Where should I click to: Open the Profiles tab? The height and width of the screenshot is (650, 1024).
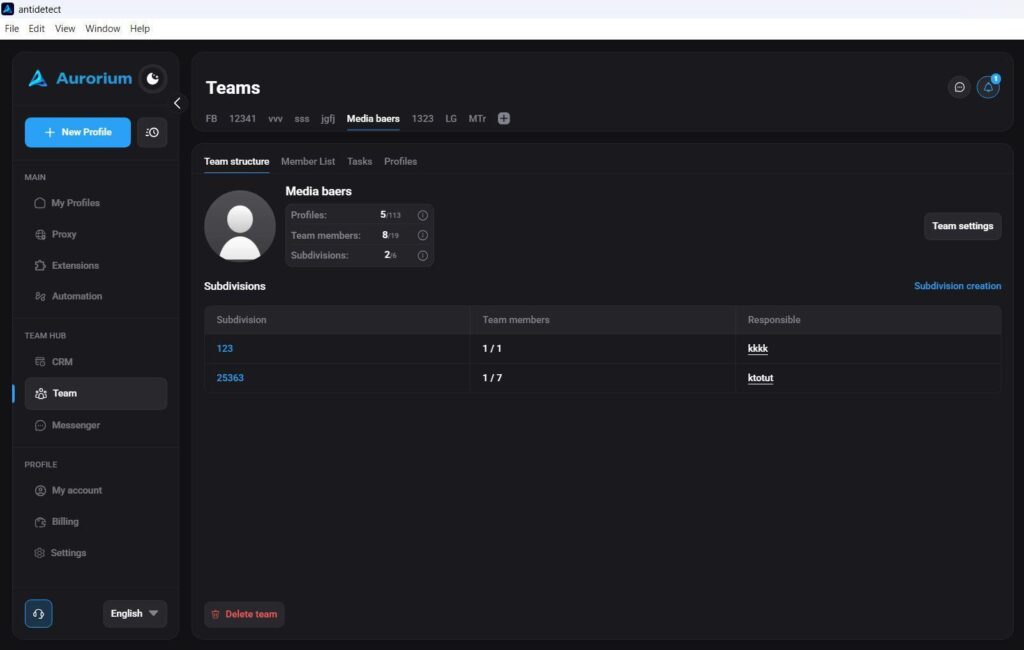(400, 161)
